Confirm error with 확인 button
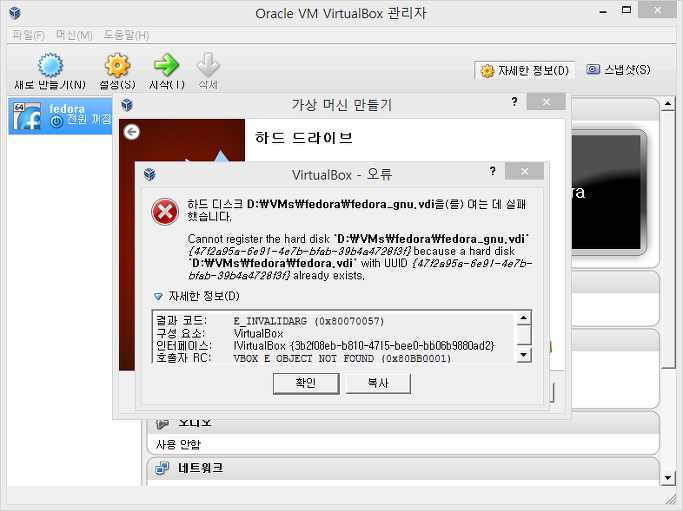The image size is (683, 511). pos(306,383)
